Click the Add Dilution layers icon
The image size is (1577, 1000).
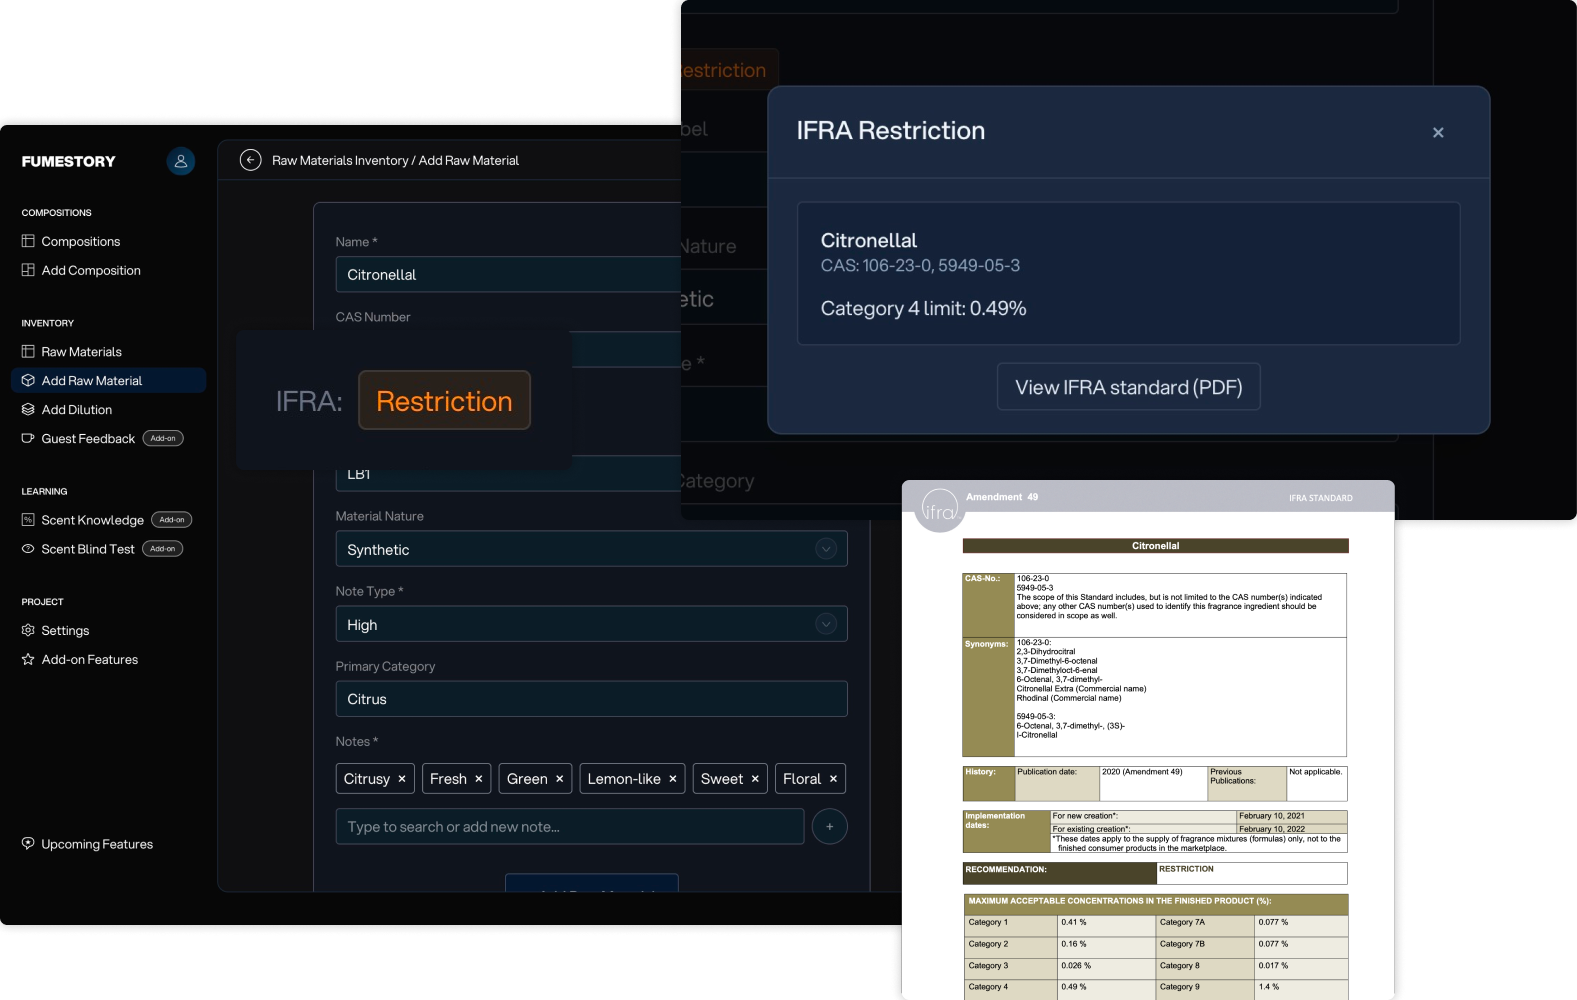(x=28, y=410)
